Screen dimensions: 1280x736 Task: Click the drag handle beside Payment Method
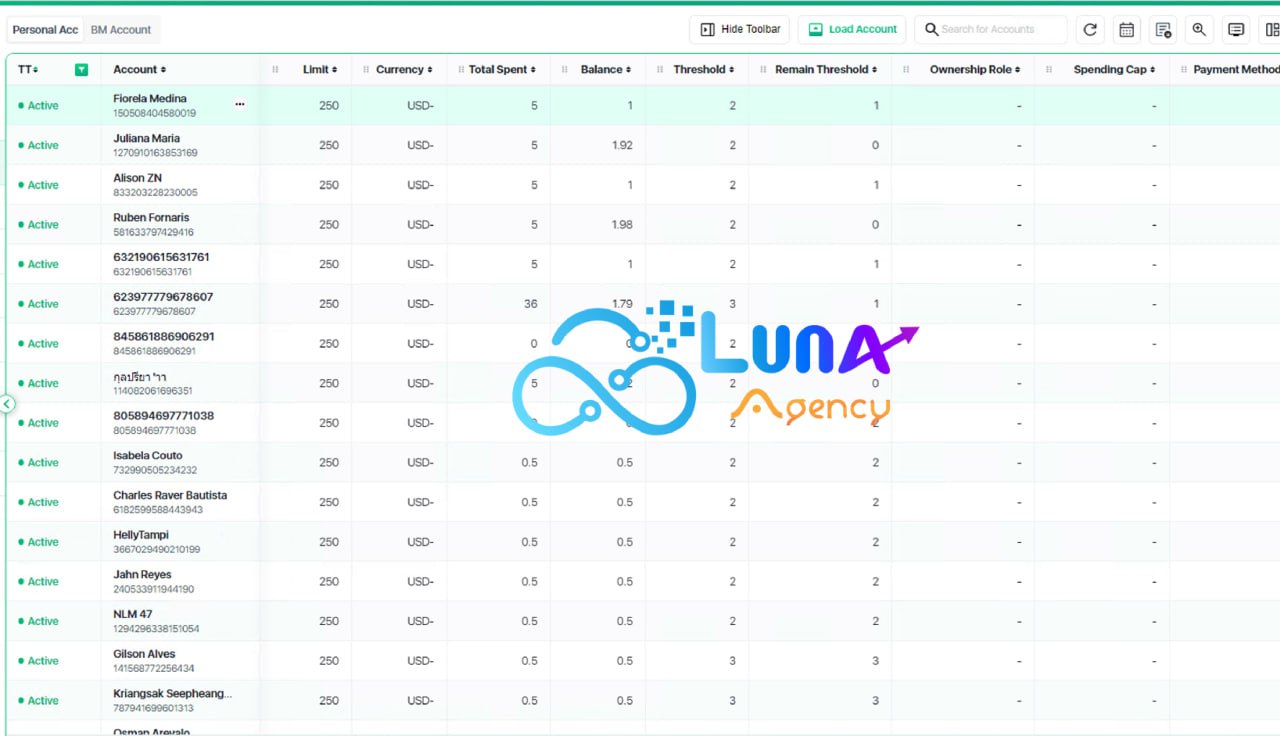pyautogui.click(x=1184, y=70)
